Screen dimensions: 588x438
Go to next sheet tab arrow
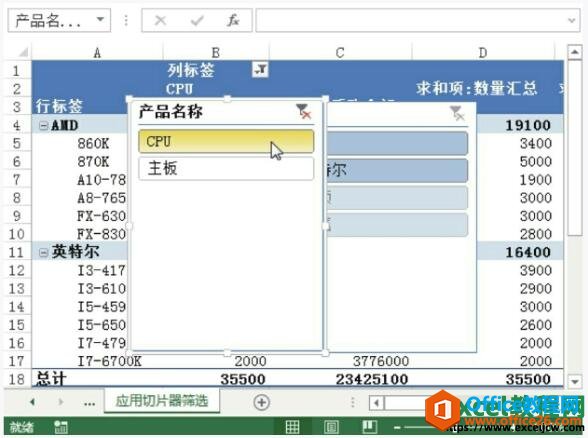coord(60,402)
